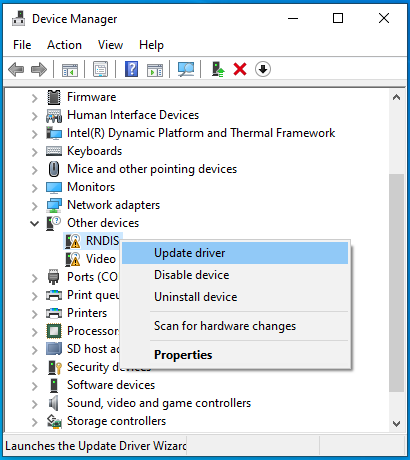Open the View menu
The image size is (410, 460).
(110, 45)
